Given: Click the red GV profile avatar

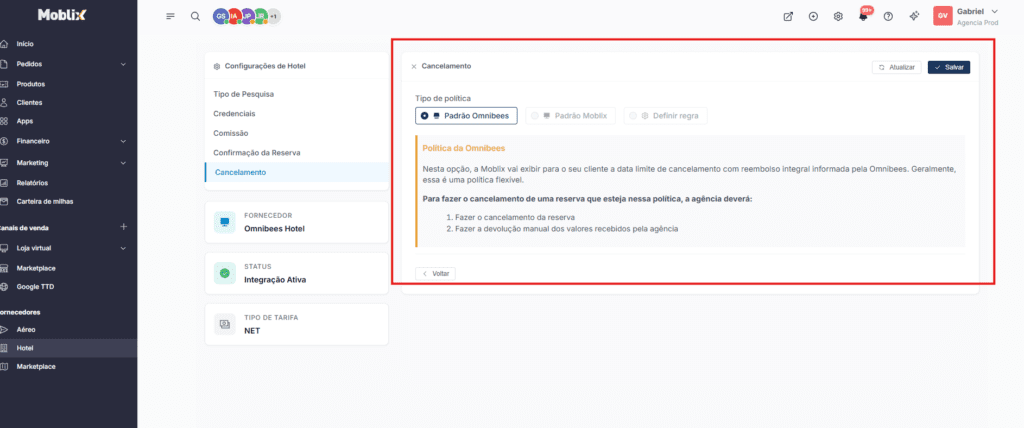Looking at the screenshot, I should point(943,16).
